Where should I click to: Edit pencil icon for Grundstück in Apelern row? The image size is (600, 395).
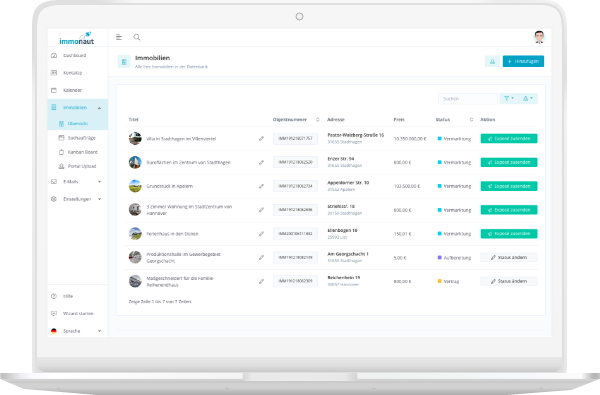[261, 186]
